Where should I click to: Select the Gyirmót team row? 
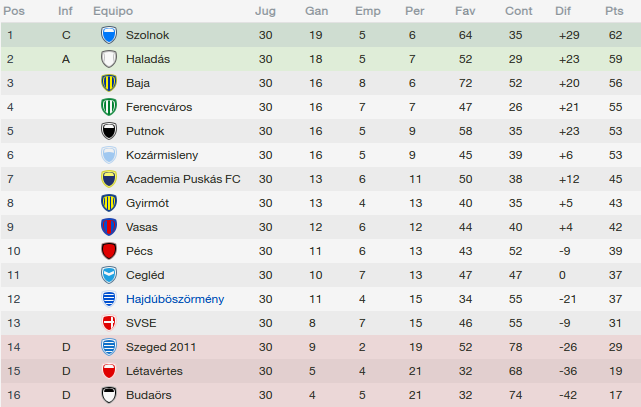321,203
